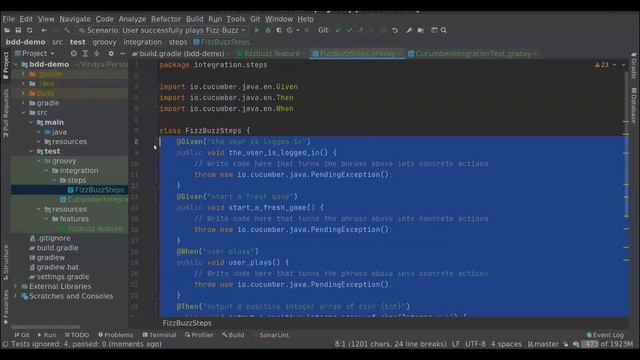
Task: Click the editor vertical scrollbar
Action: (x=626, y=145)
